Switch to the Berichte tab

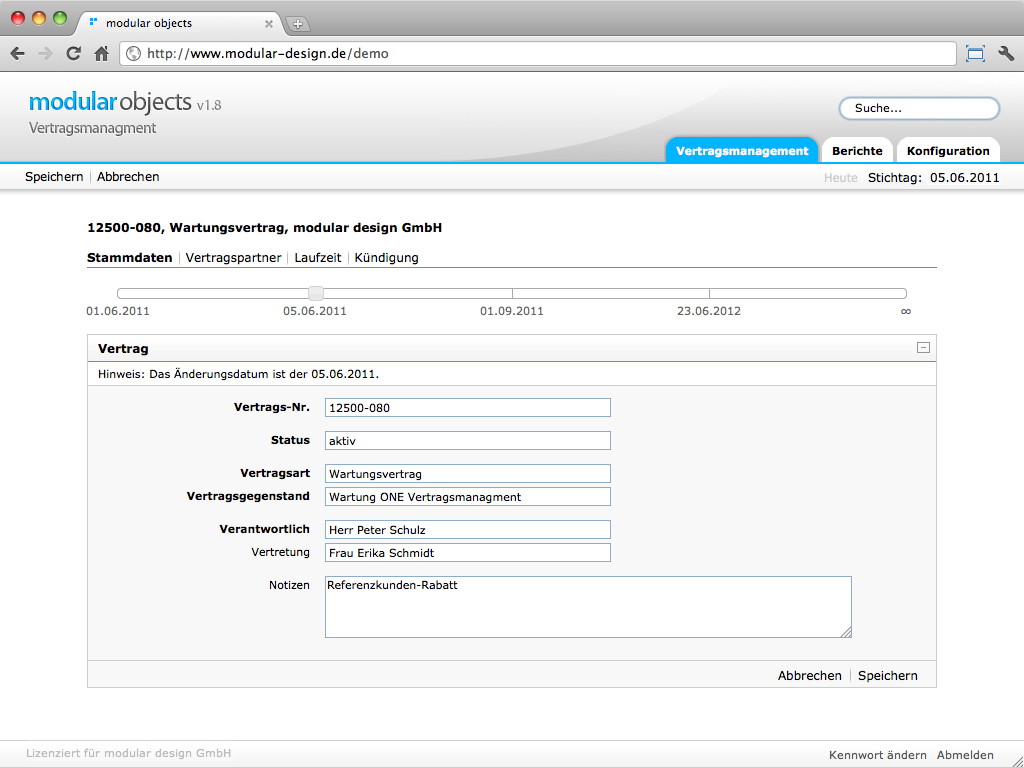857,151
